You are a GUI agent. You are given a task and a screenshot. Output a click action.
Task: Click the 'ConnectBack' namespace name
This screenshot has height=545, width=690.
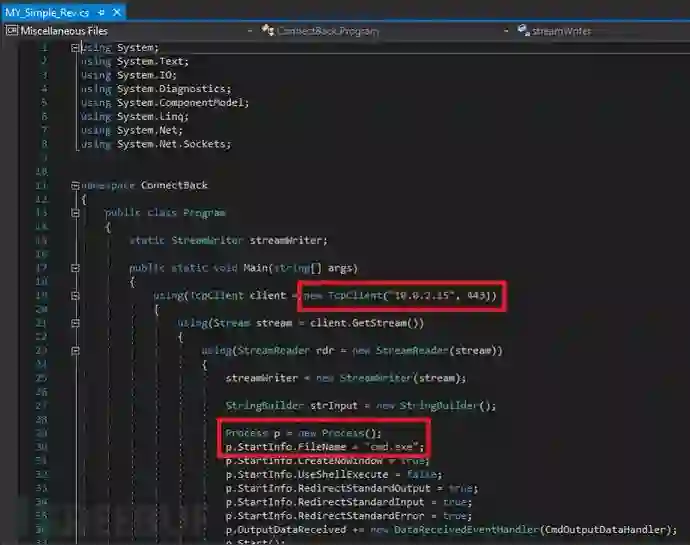(174, 185)
